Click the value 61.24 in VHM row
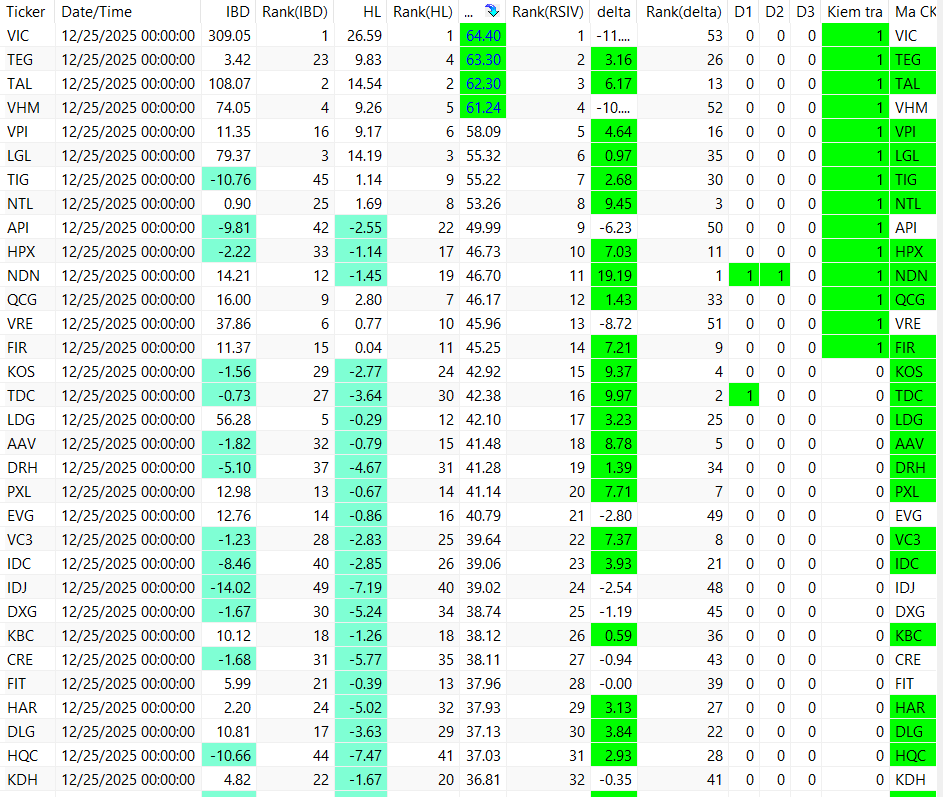The height and width of the screenshot is (797, 943). tap(483, 108)
